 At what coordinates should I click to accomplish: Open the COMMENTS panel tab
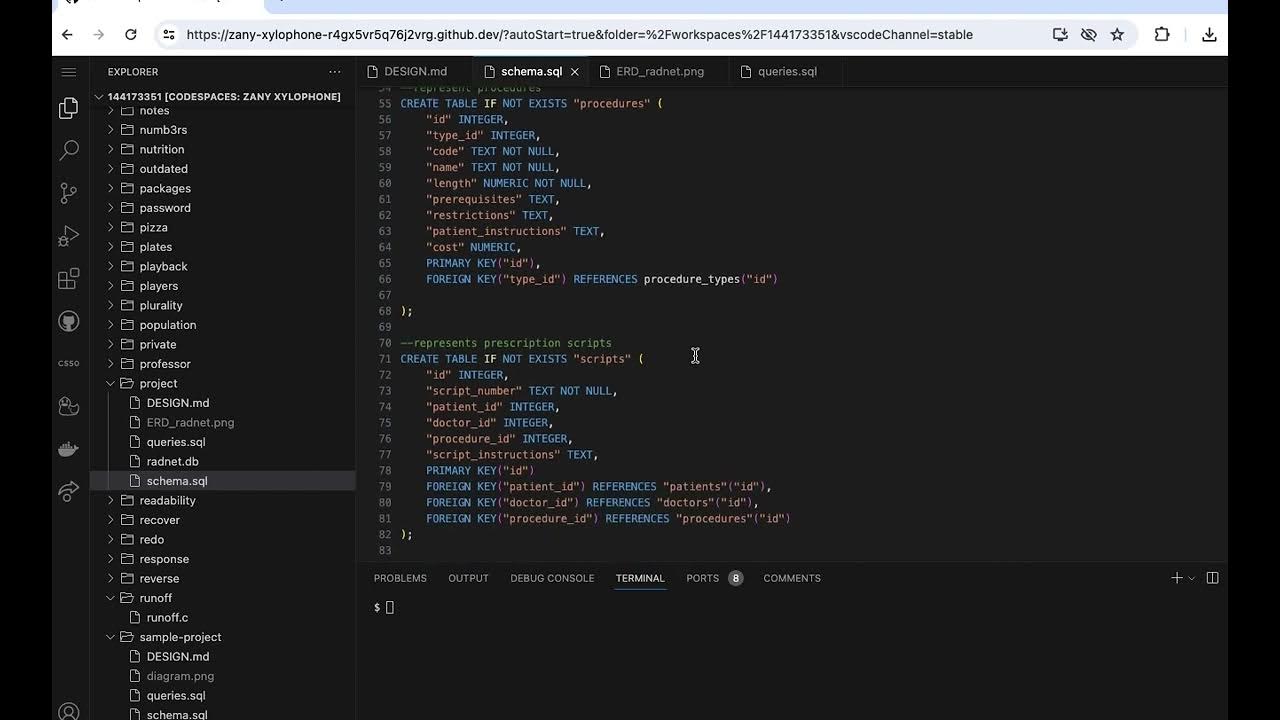pos(792,578)
